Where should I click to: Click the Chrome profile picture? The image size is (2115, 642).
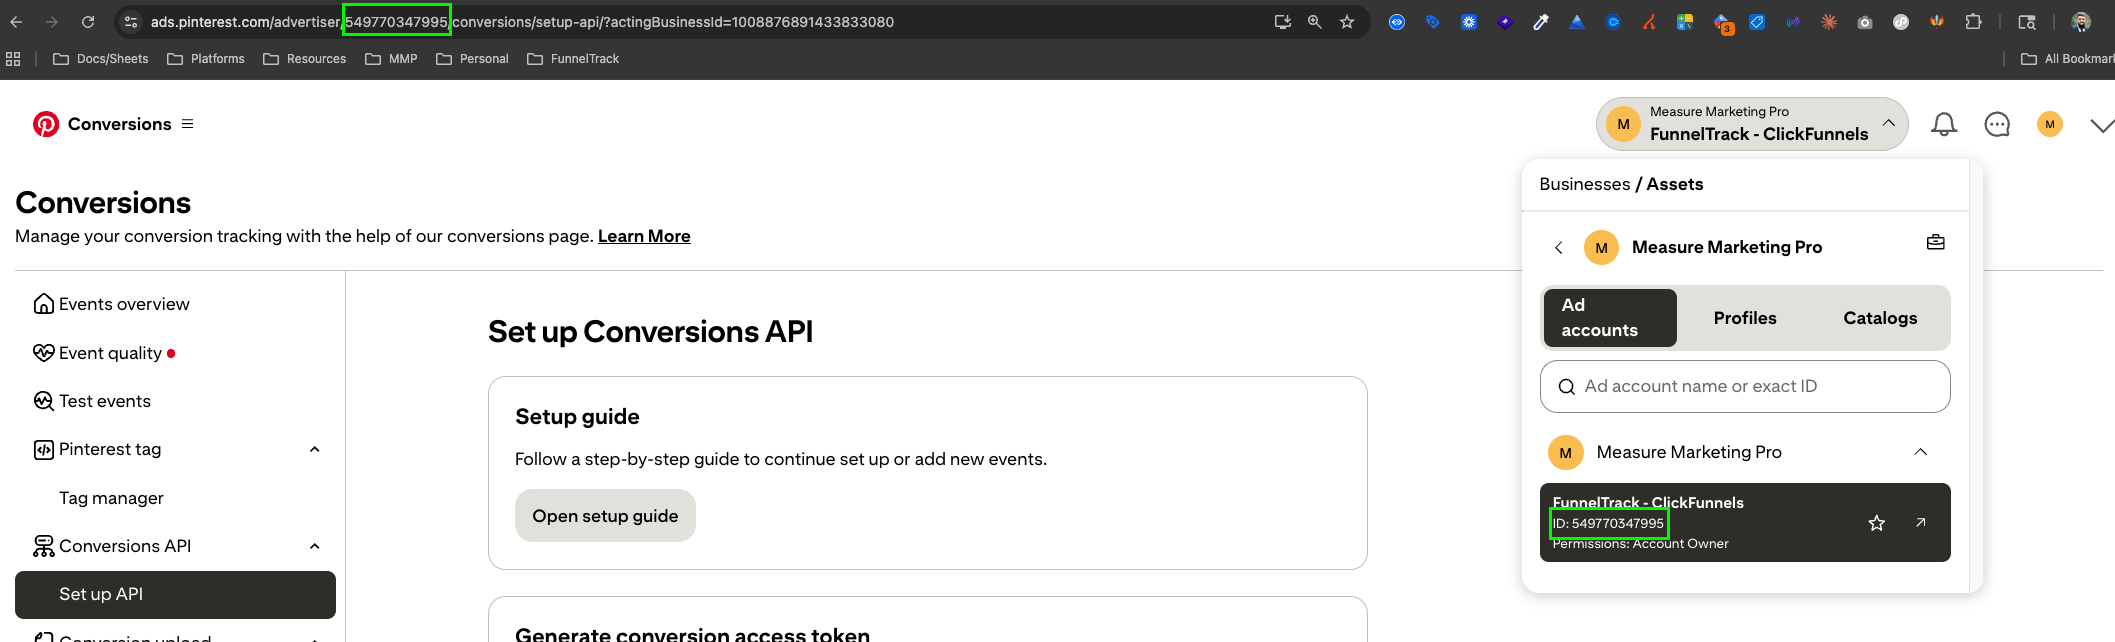pyautogui.click(x=2081, y=21)
